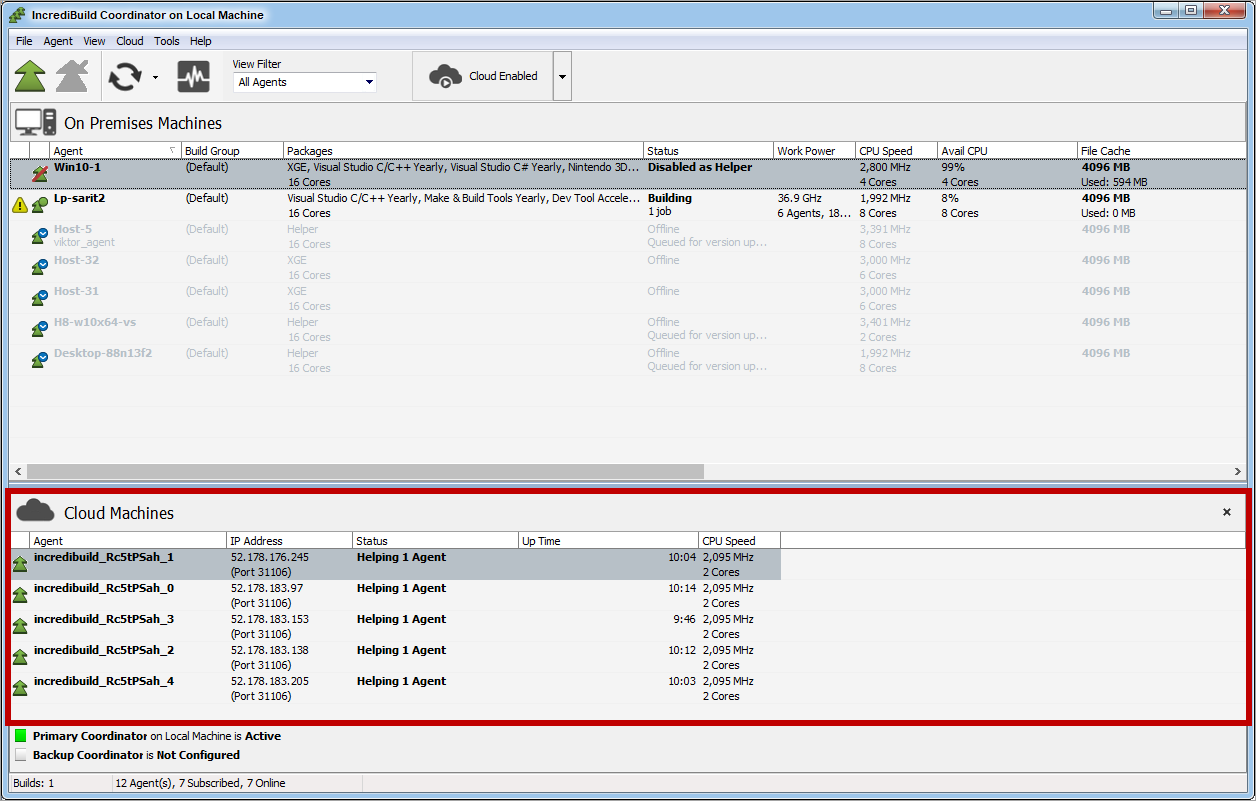Select the Desktop-88n13f2 agent name
1256x801 pixels.
pos(103,353)
